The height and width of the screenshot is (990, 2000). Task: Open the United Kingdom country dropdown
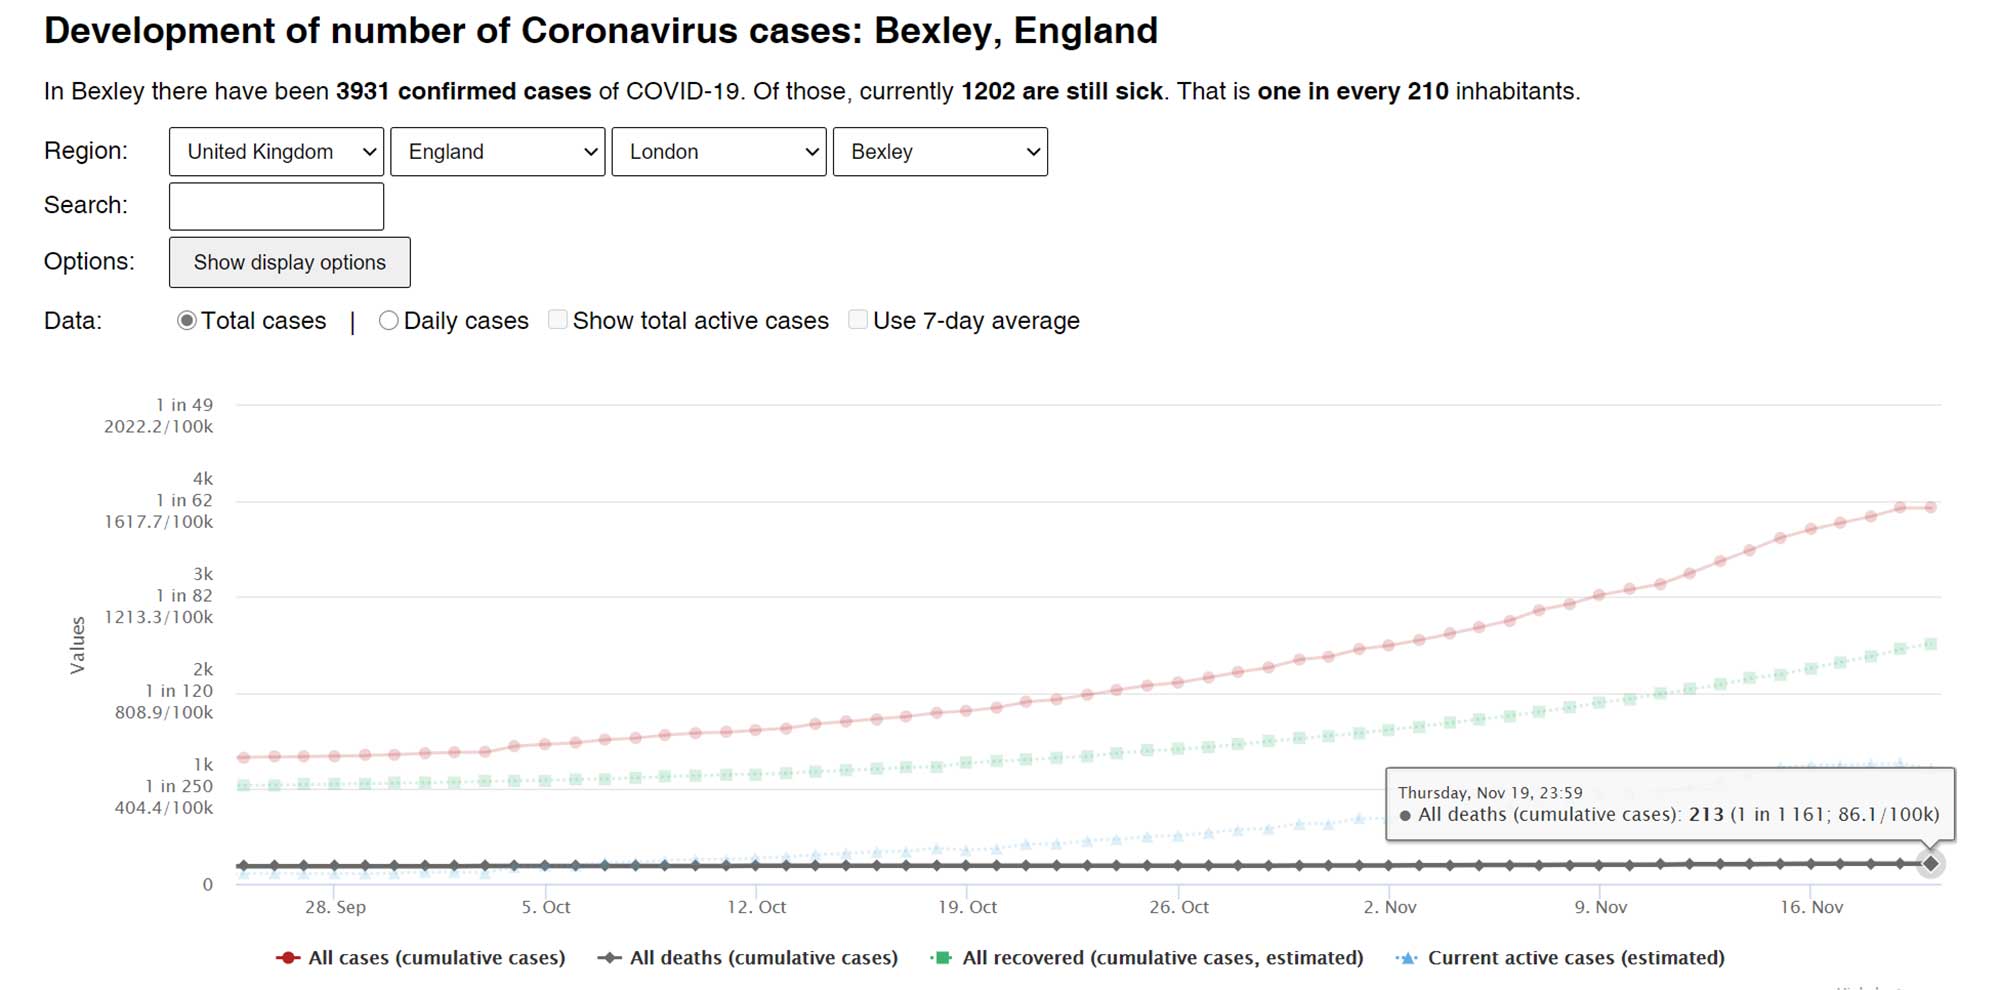276,152
